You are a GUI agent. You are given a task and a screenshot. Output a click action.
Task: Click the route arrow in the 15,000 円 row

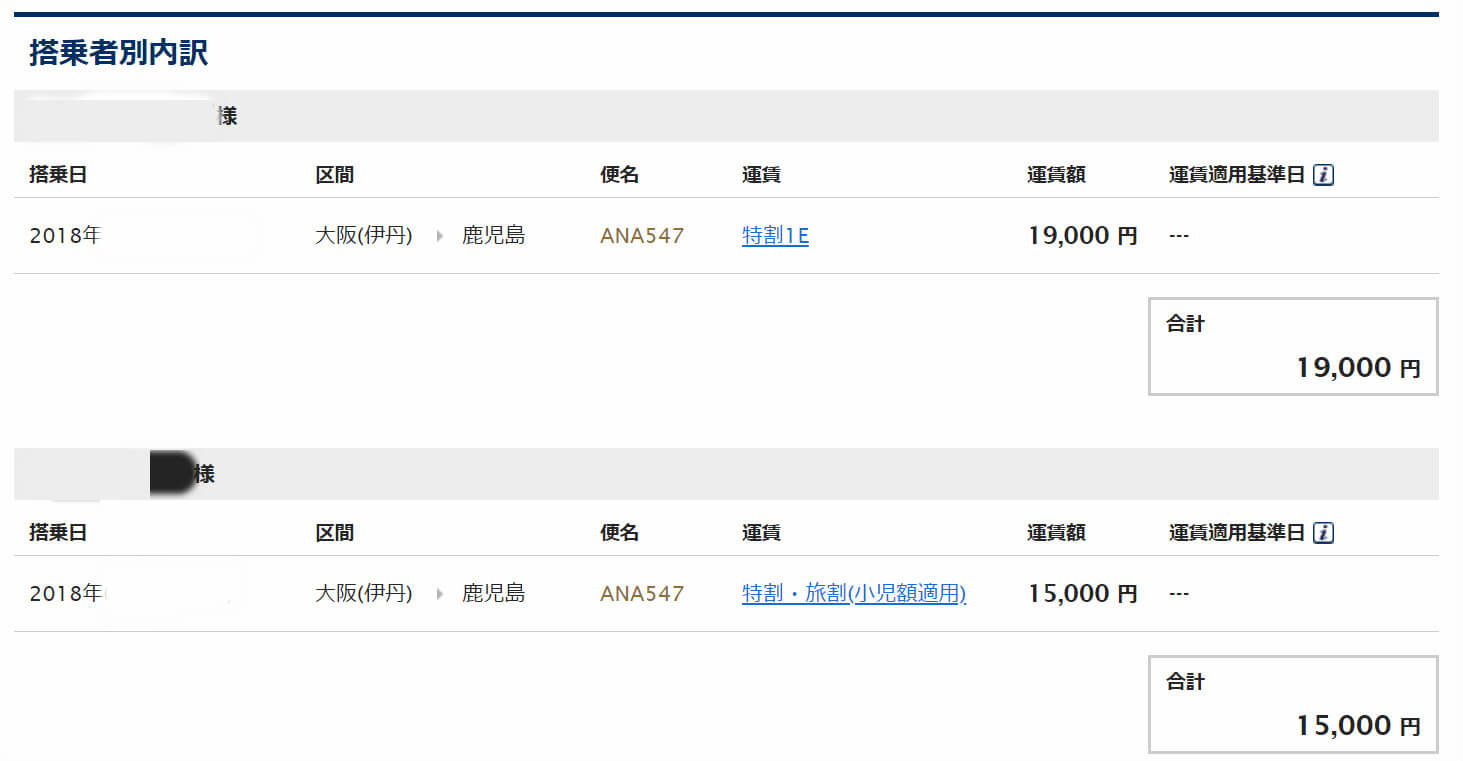pyautogui.click(x=438, y=594)
